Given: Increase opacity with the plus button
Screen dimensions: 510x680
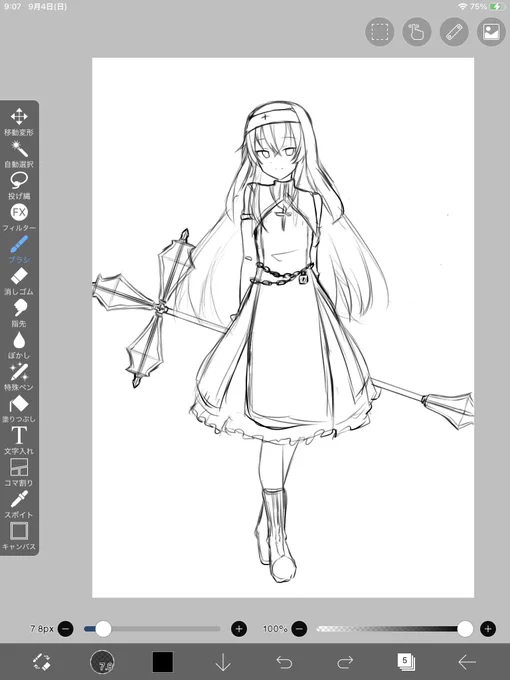Looking at the screenshot, I should point(488,628).
